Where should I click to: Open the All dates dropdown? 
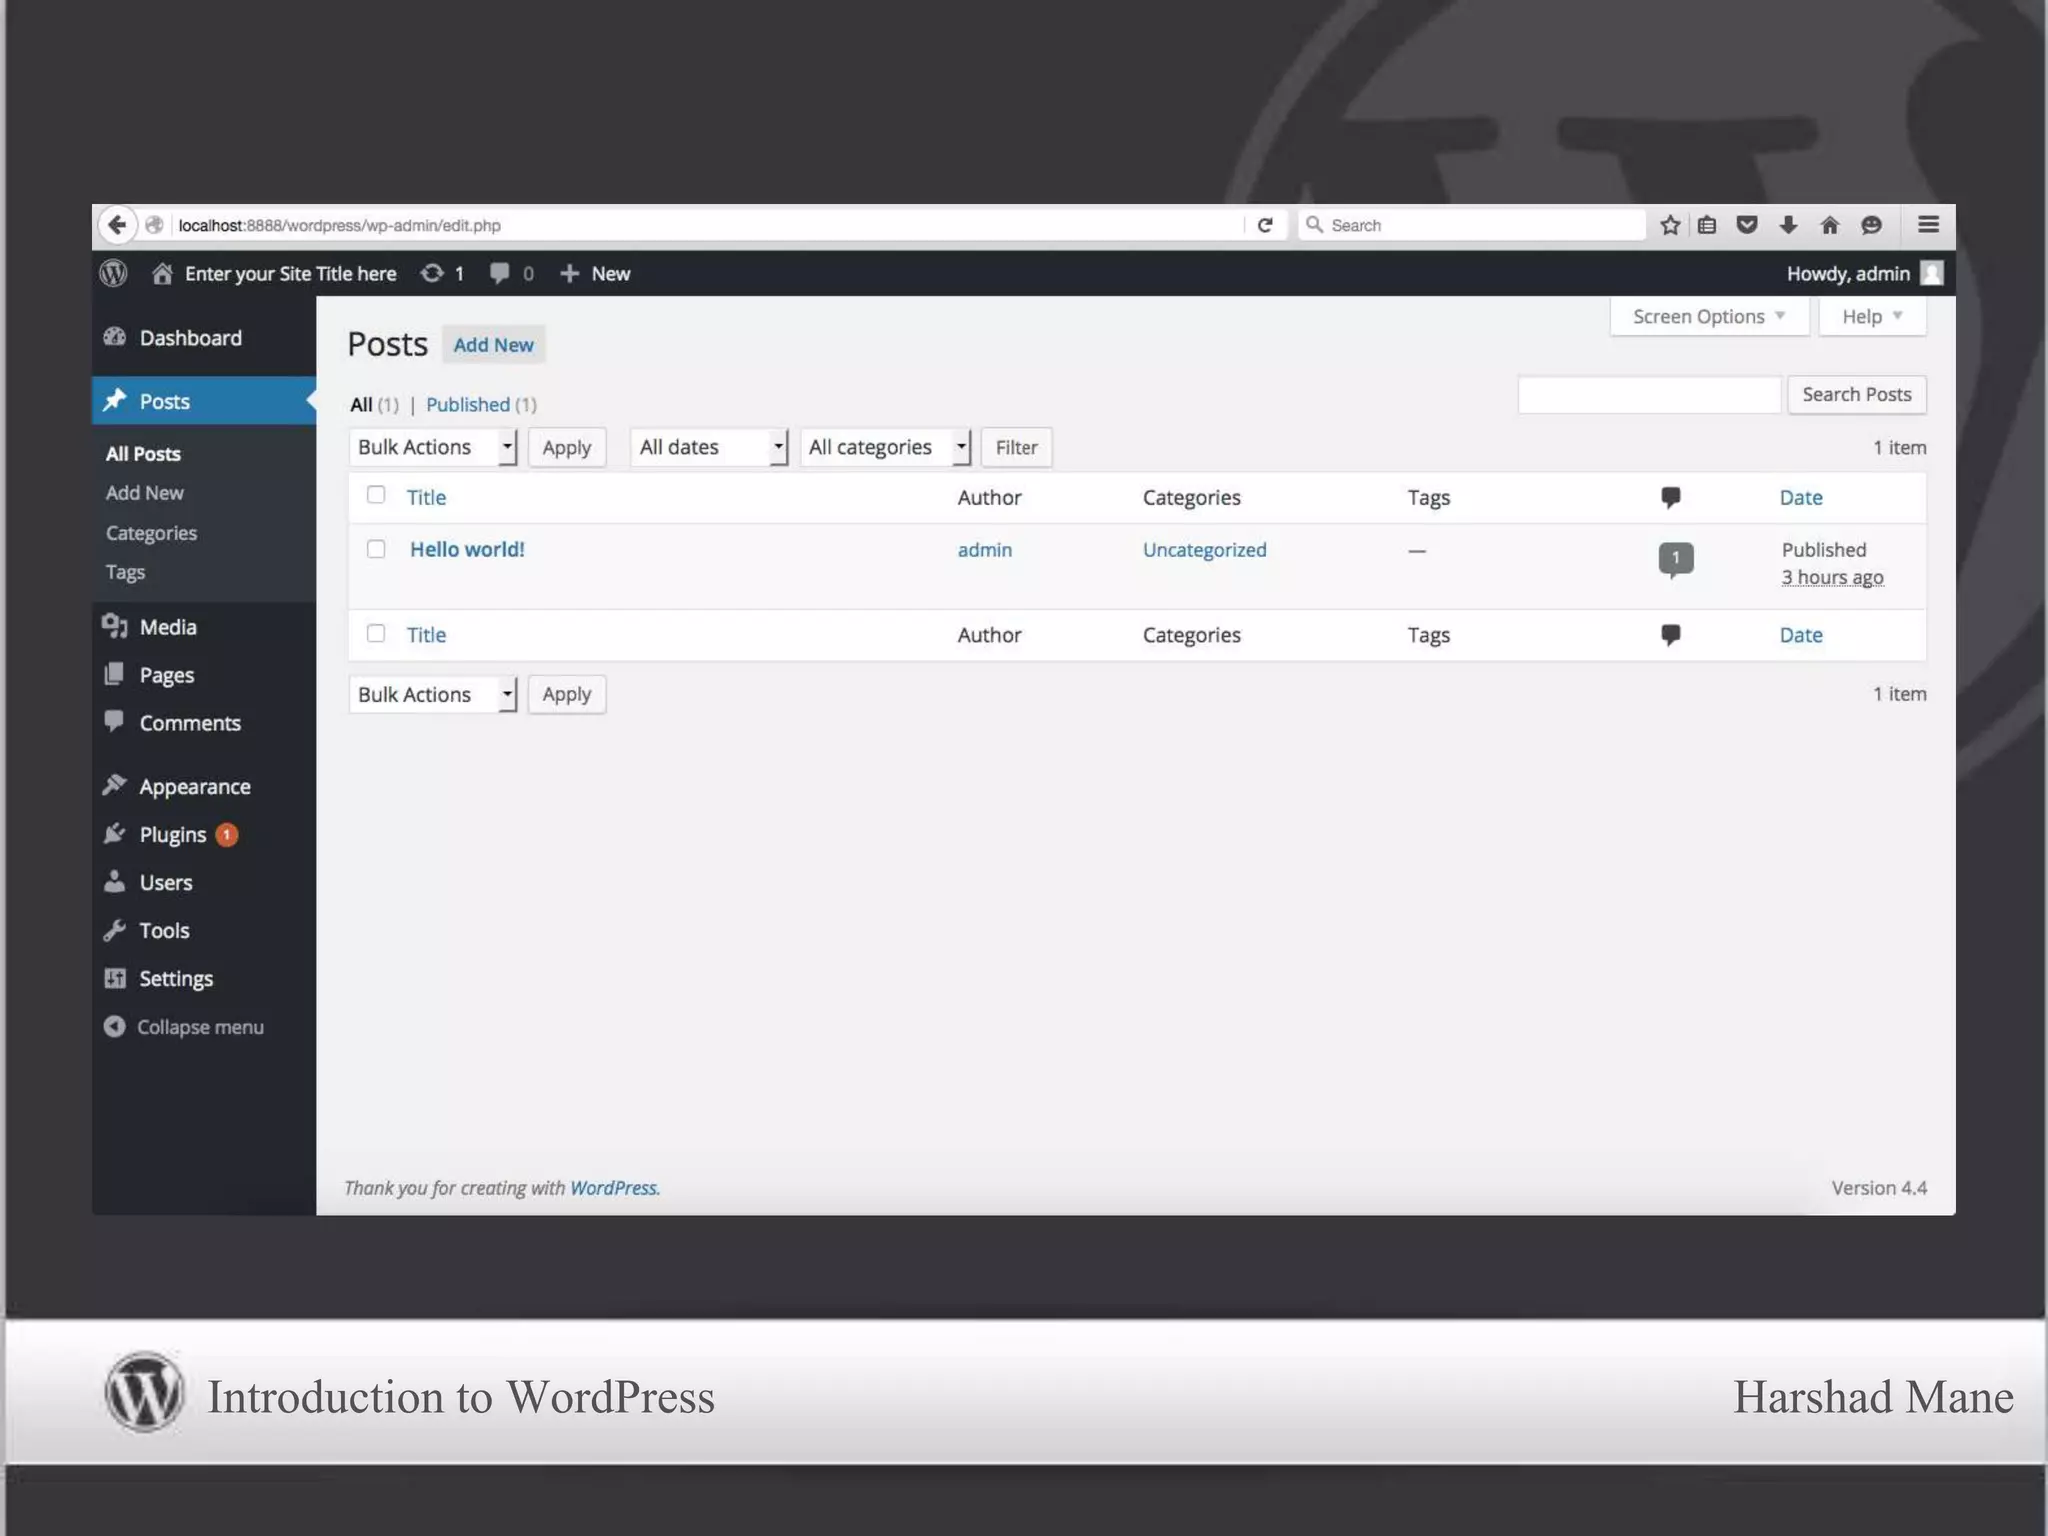pos(709,447)
